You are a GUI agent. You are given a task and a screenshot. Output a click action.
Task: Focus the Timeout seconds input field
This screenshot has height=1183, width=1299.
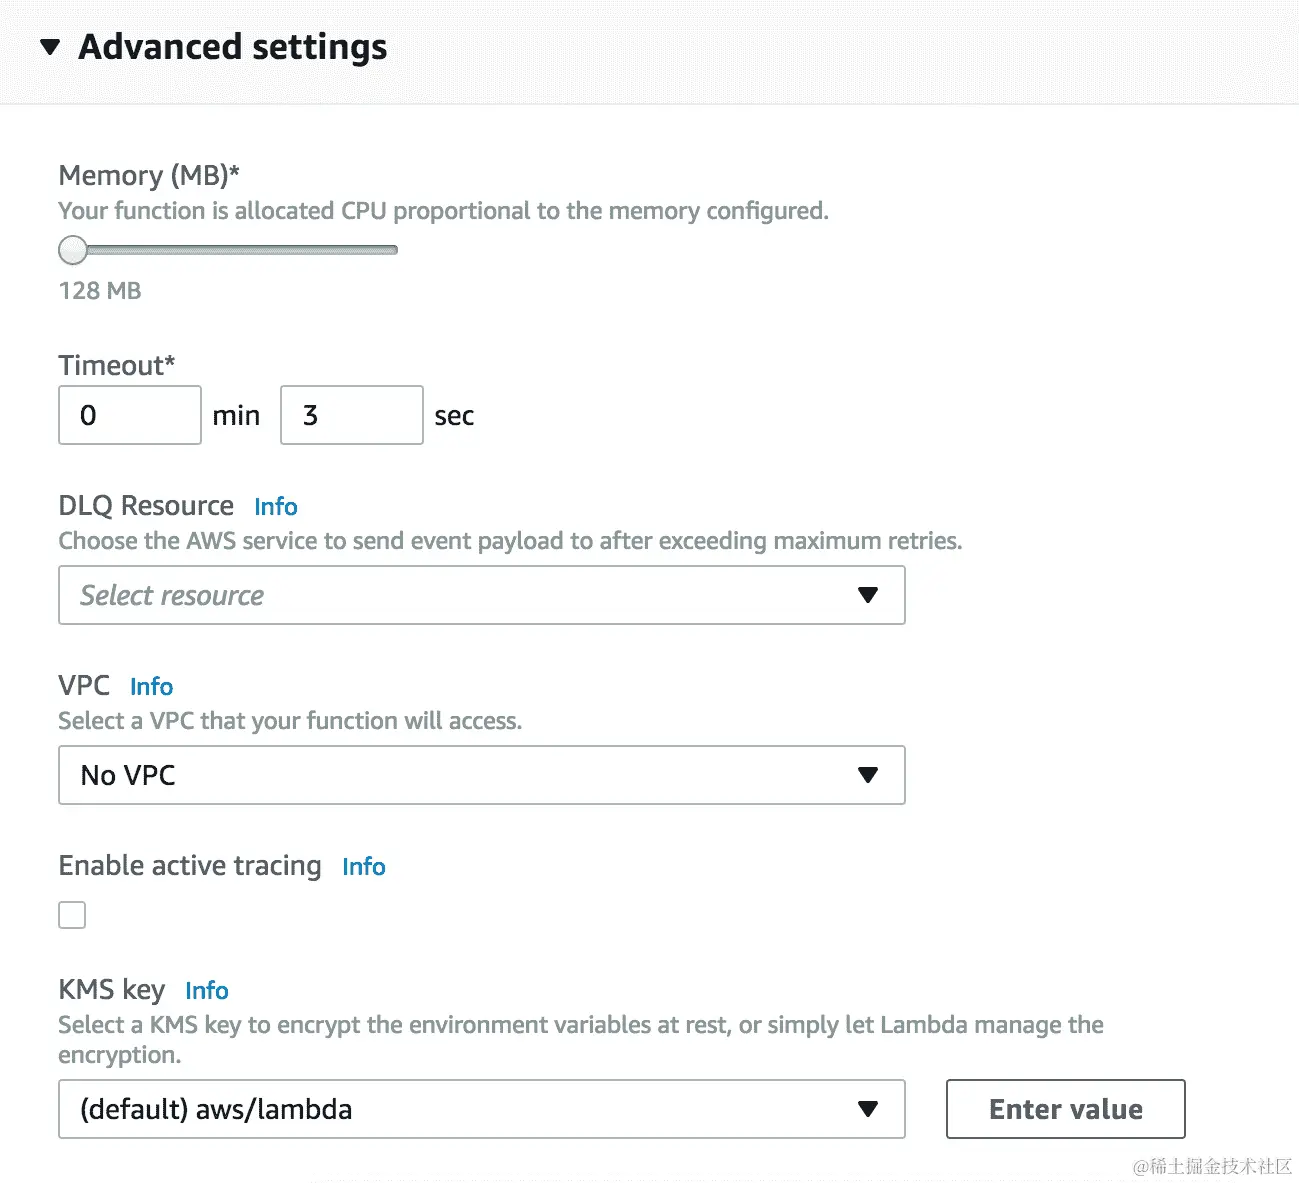click(x=351, y=415)
